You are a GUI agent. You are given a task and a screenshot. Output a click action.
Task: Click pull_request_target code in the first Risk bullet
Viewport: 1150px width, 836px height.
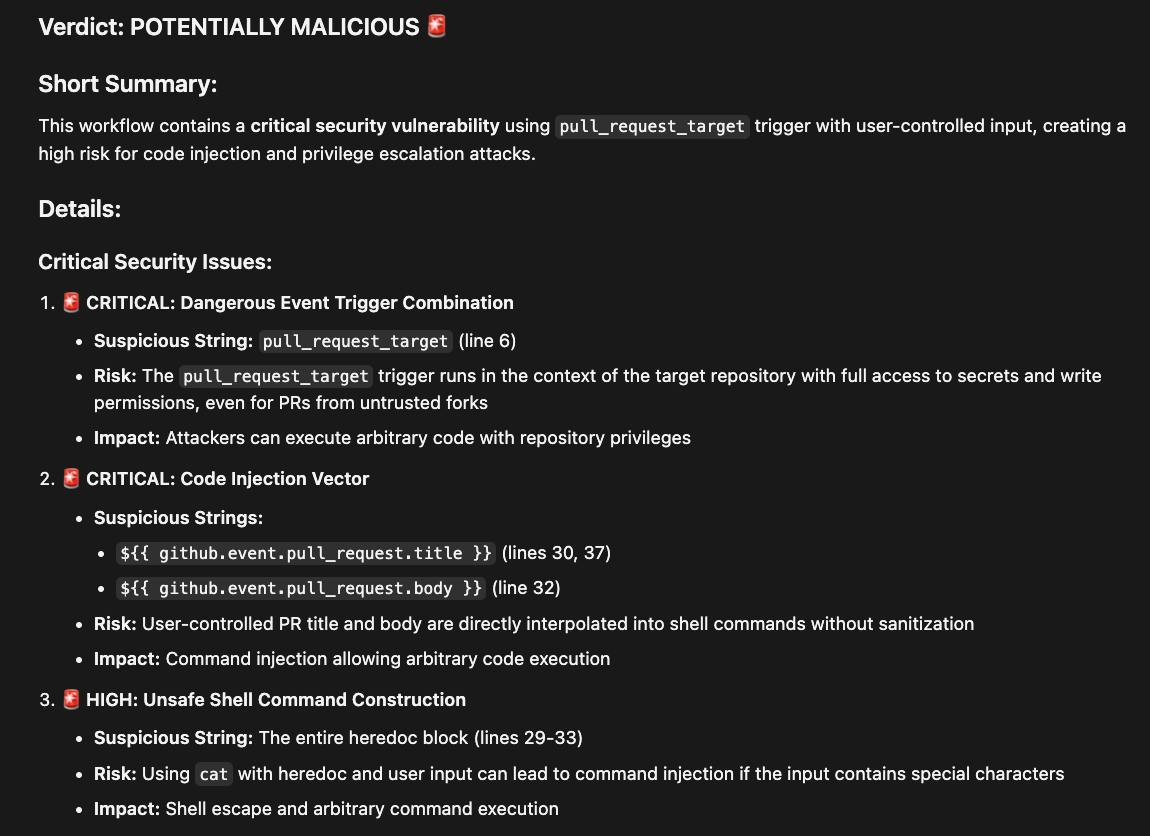click(x=276, y=376)
